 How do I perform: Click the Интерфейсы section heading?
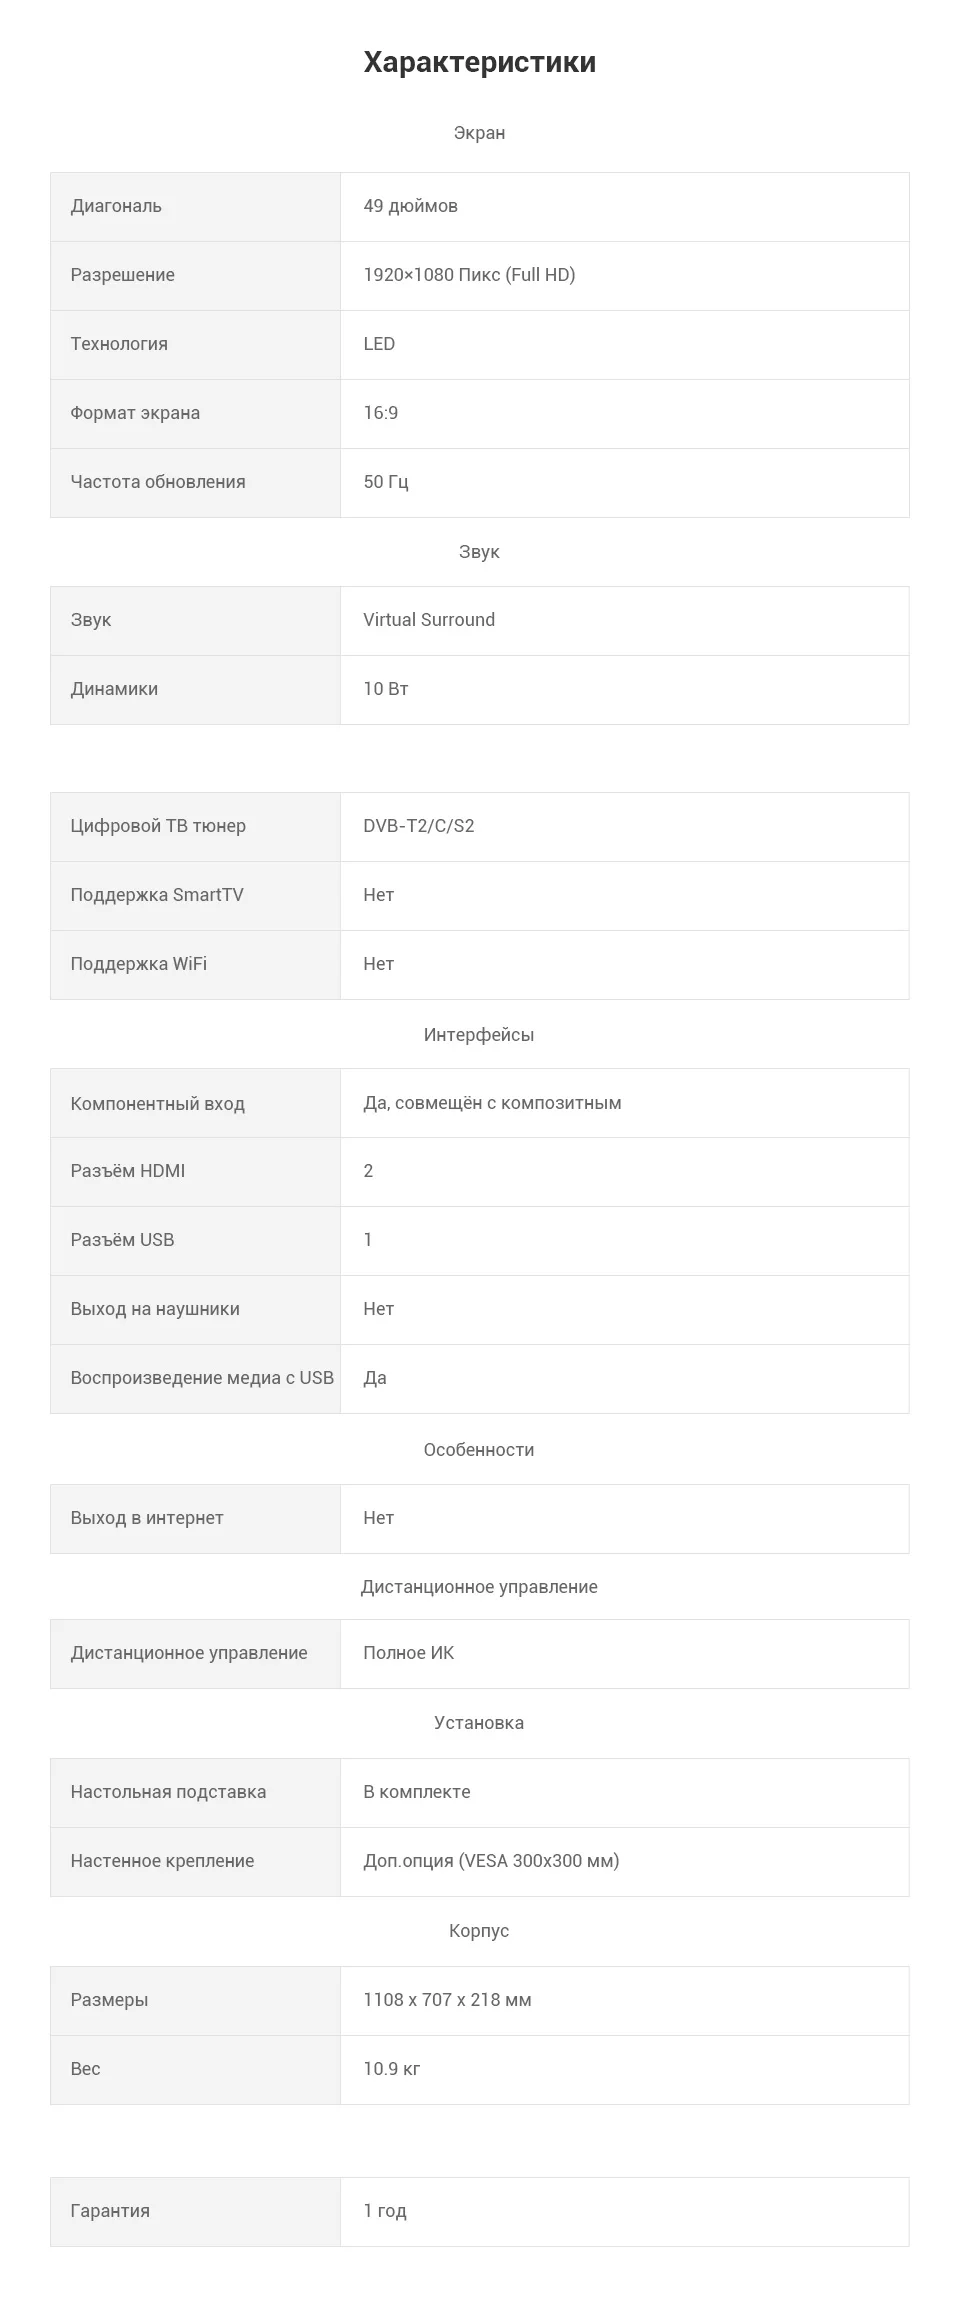(x=479, y=1035)
